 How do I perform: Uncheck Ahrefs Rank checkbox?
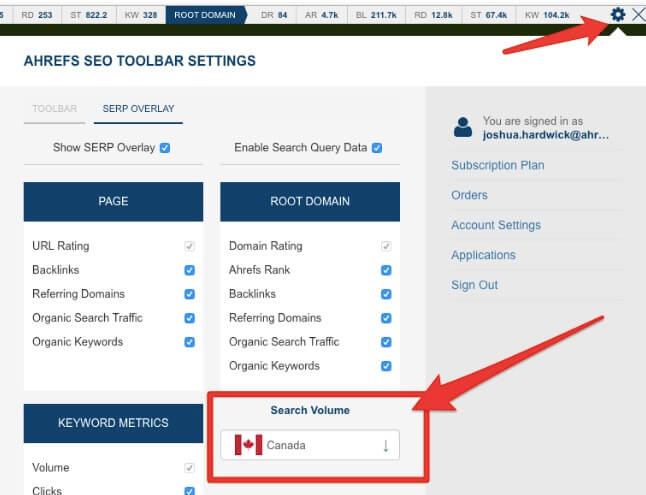386,270
